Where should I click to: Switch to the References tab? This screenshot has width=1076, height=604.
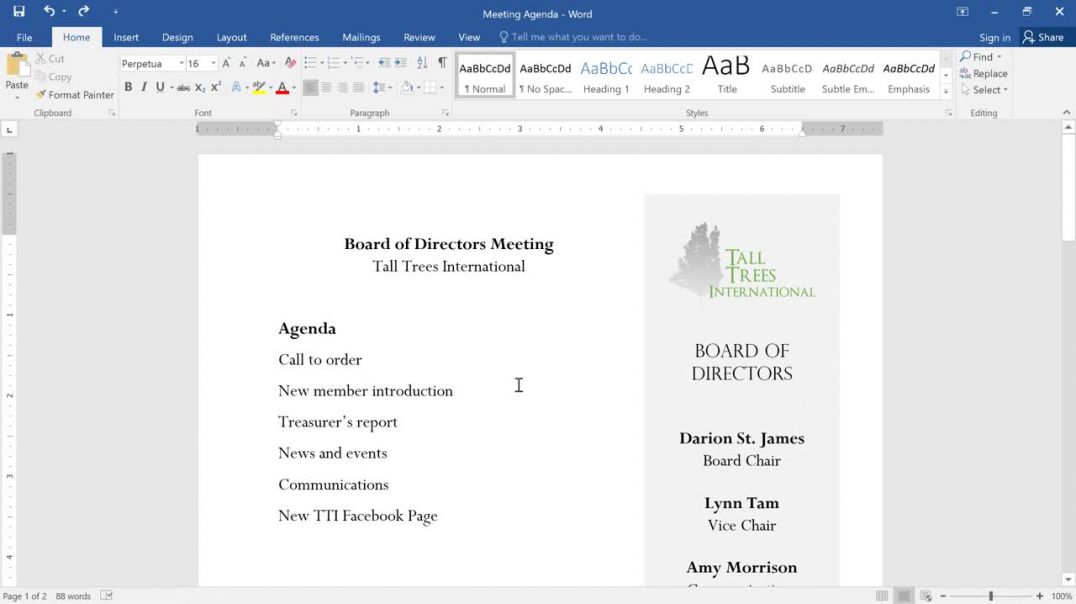tap(294, 37)
